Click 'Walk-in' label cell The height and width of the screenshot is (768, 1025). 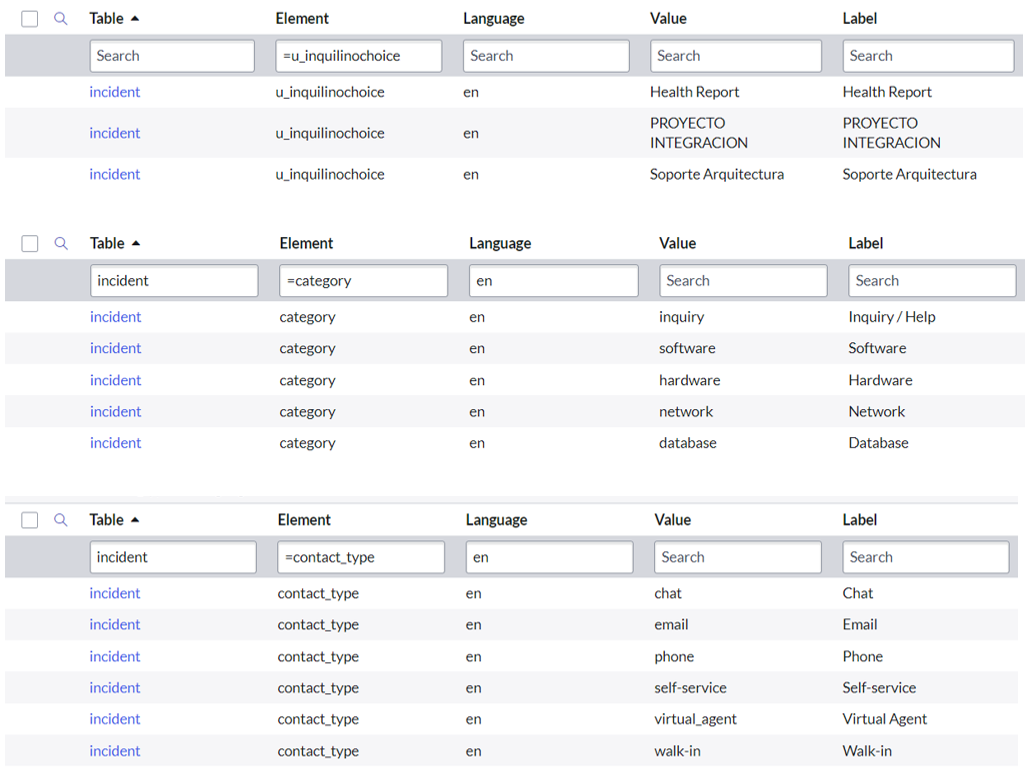[867, 752]
